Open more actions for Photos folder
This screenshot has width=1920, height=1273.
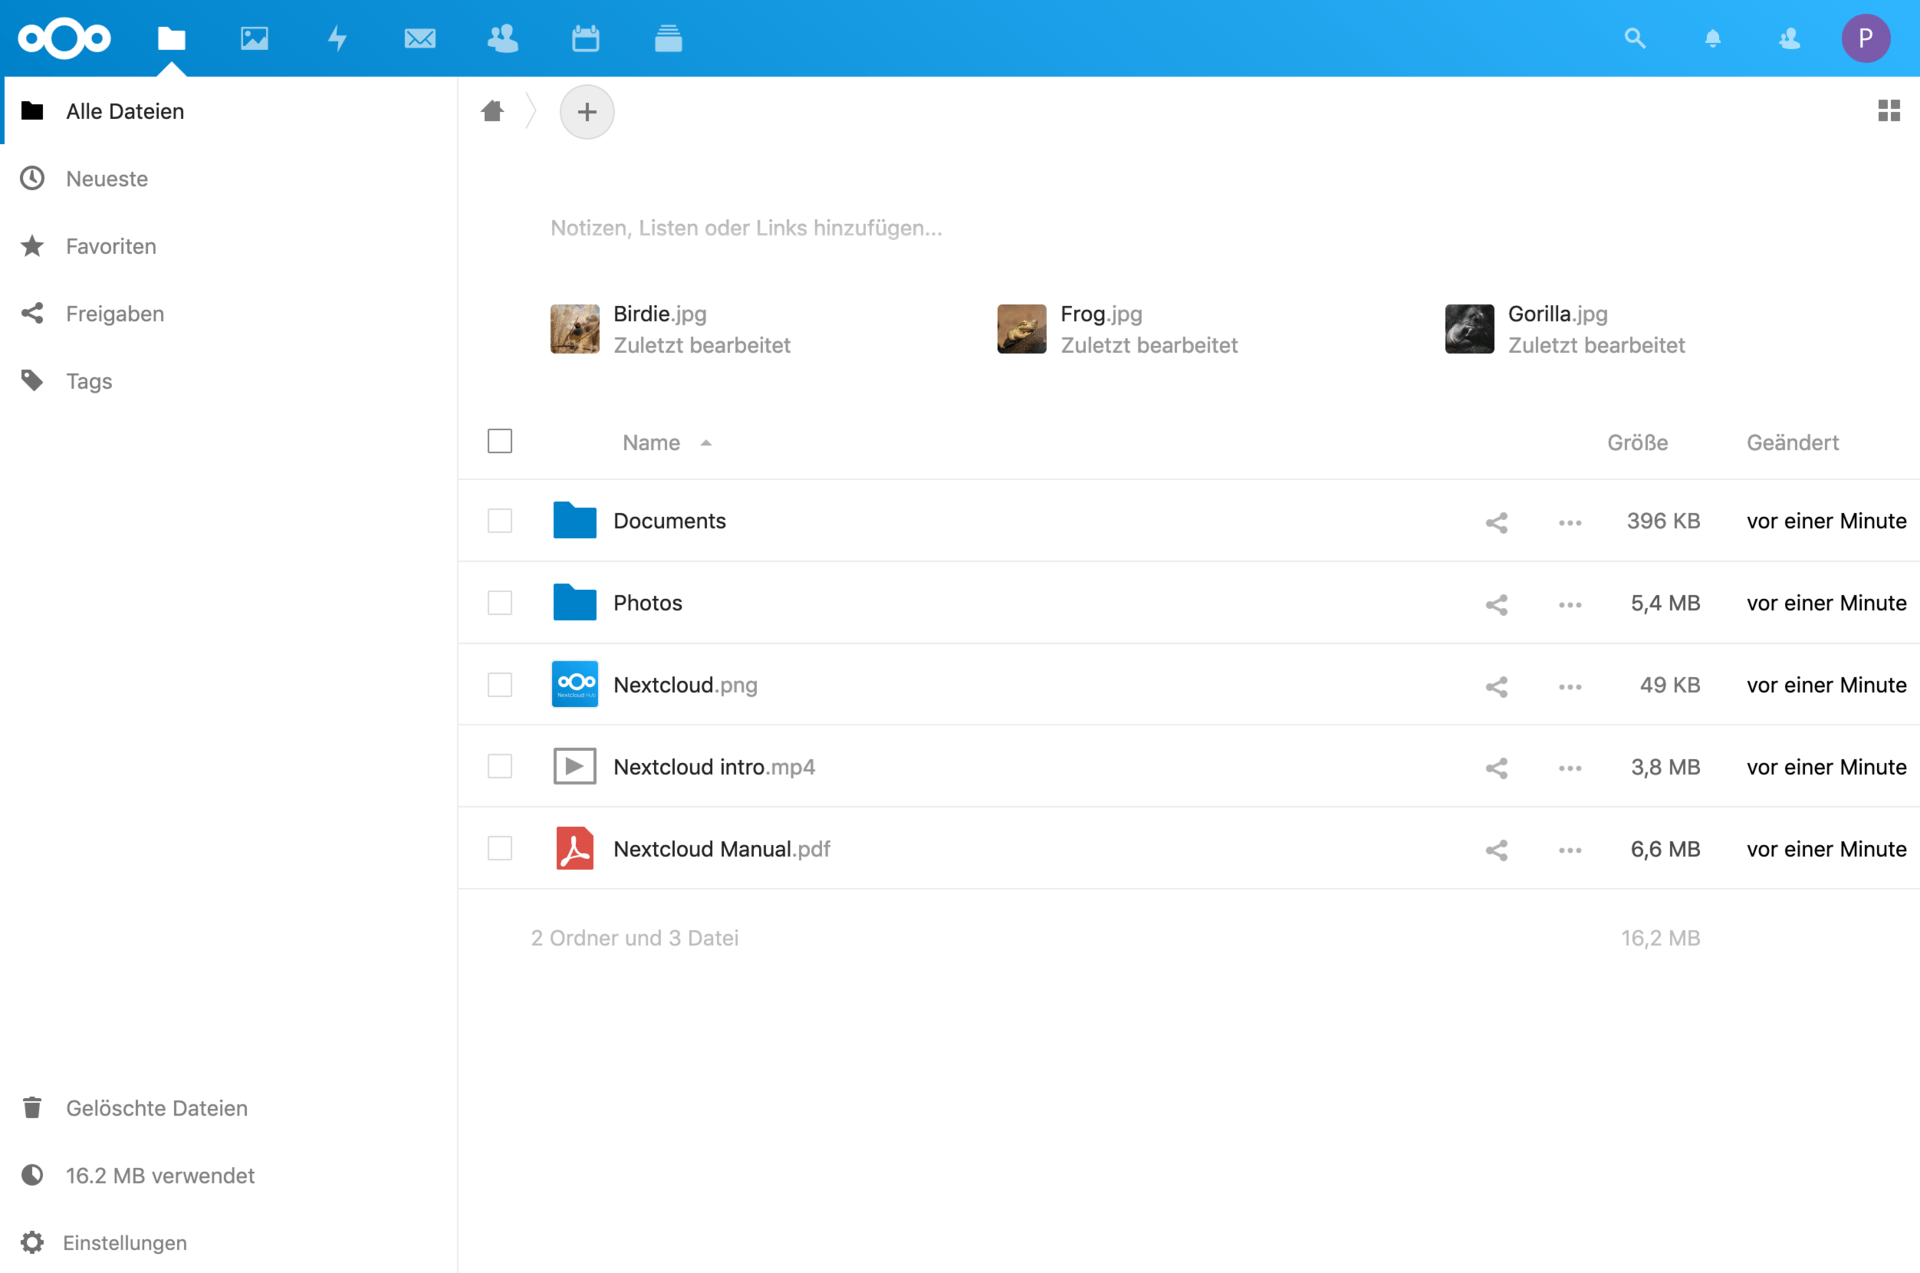tap(1569, 604)
